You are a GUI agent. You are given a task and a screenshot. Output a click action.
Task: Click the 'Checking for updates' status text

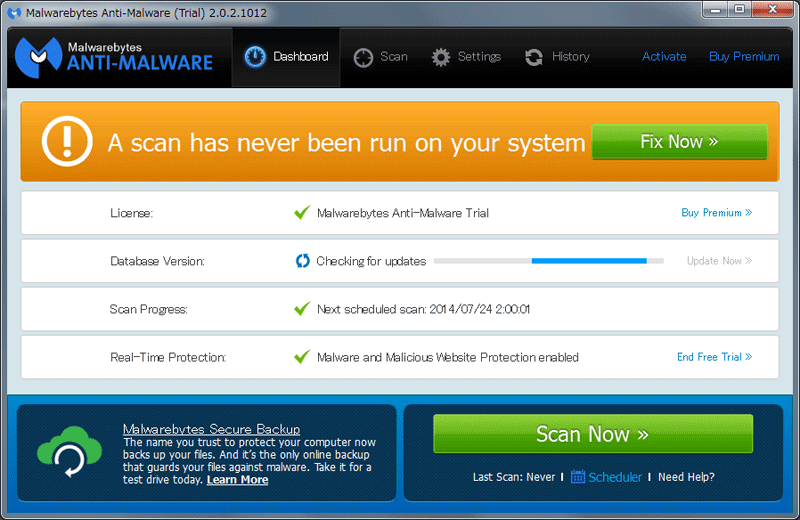[x=371, y=261]
